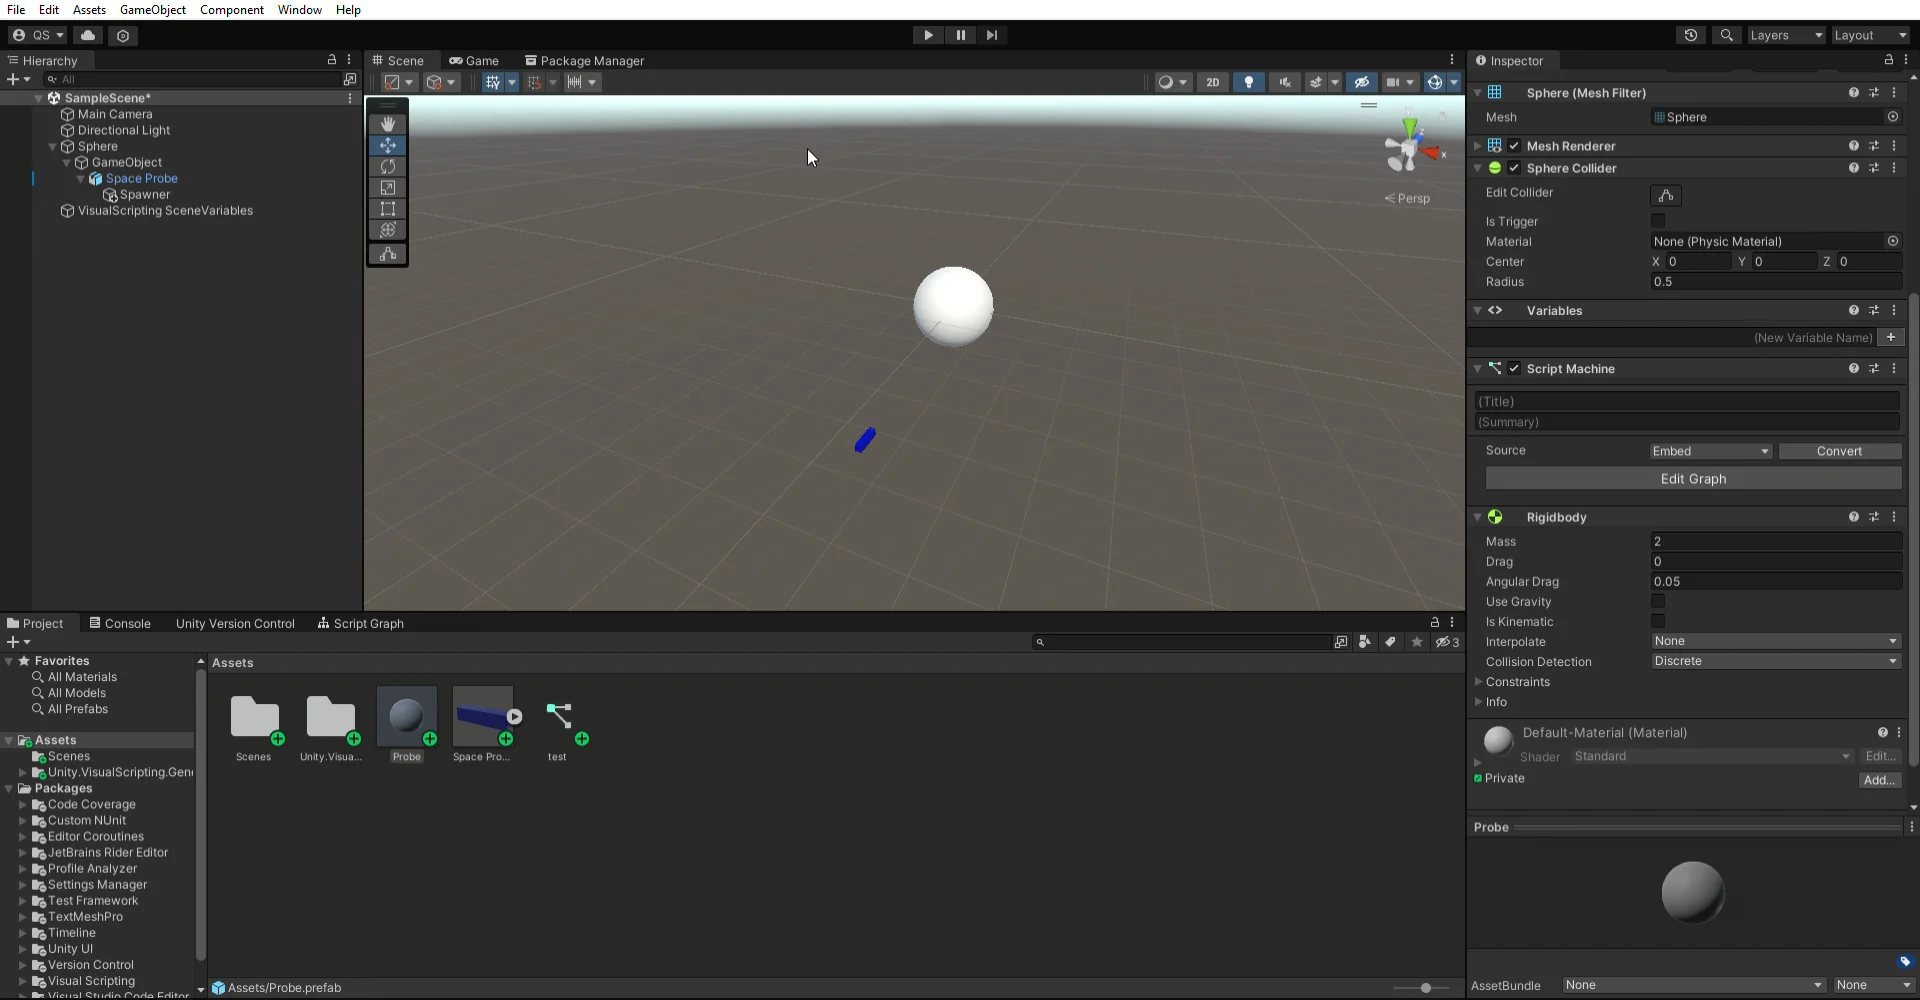Open the search tool in the top bar

coord(1727,35)
